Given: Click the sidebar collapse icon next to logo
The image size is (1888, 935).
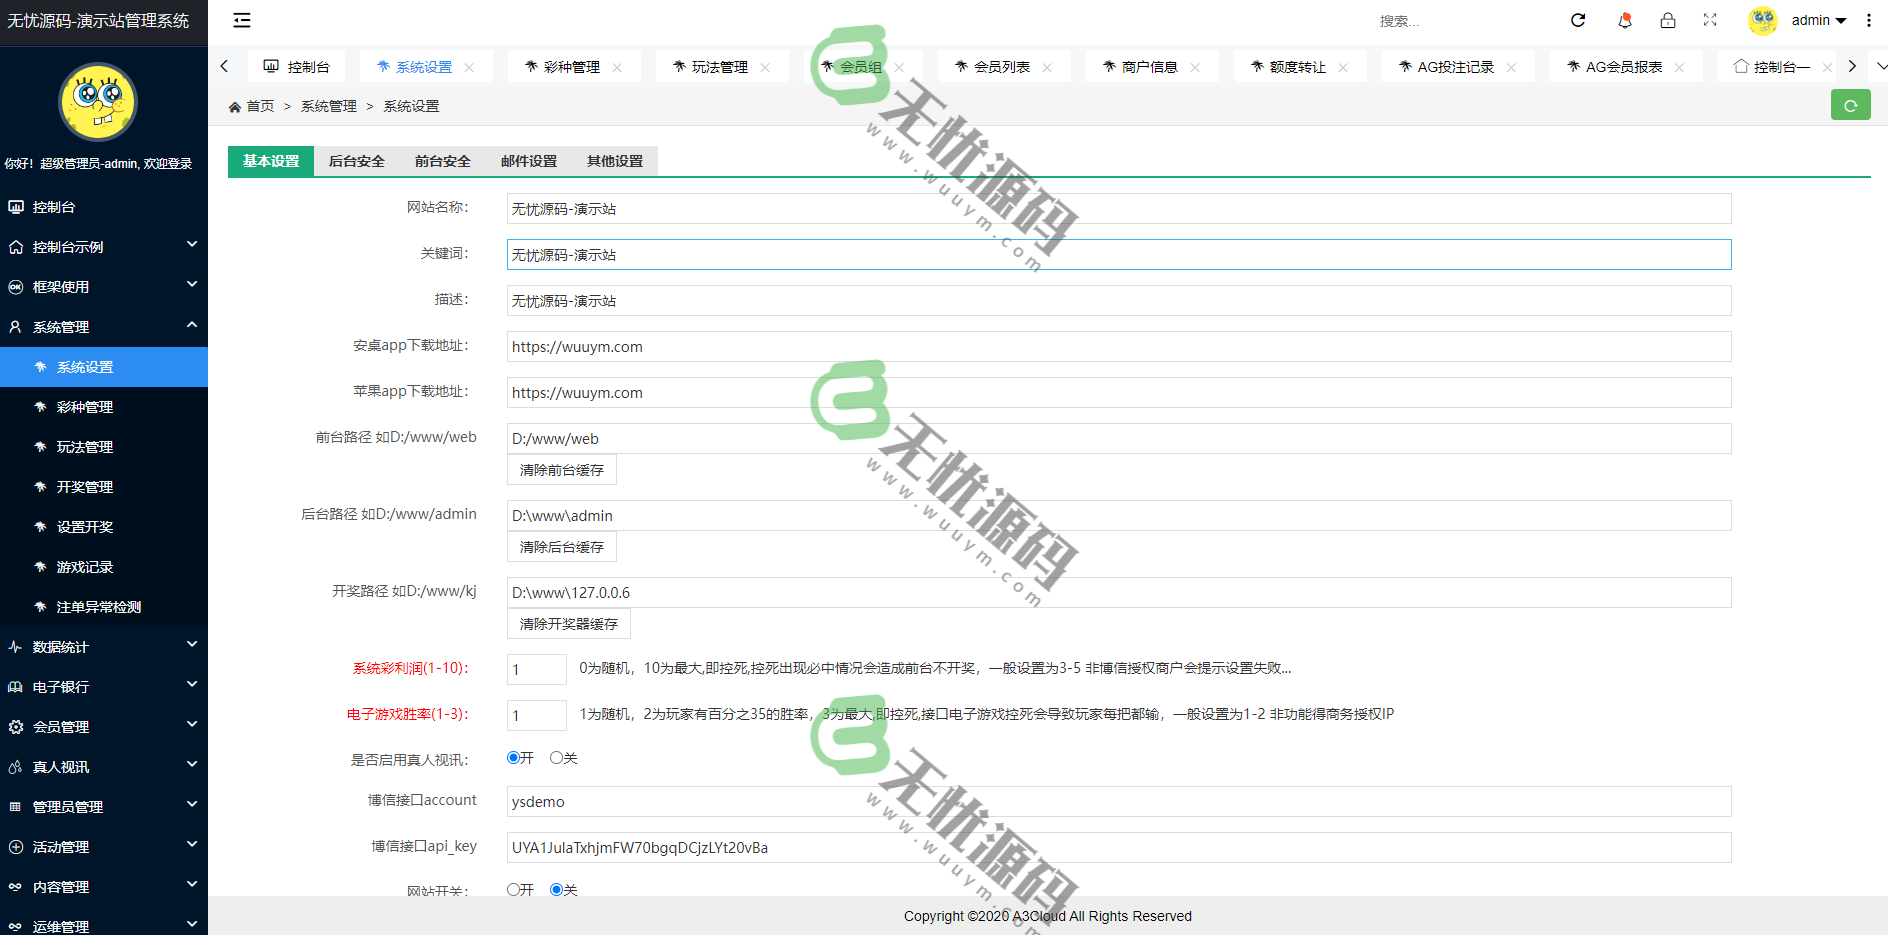Looking at the screenshot, I should point(241,20).
